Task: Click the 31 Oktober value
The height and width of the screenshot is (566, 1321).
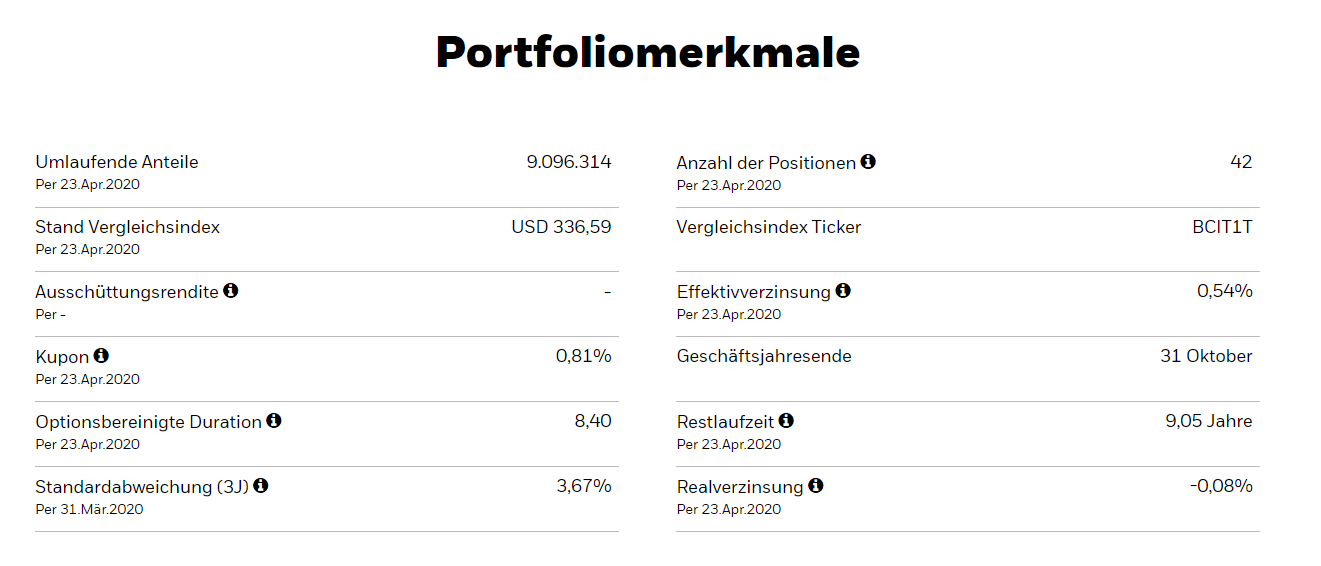Action: click(1206, 356)
